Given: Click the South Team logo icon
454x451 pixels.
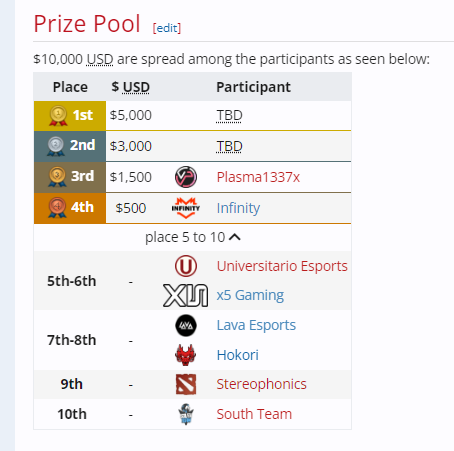Looking at the screenshot, I should 186,414.
